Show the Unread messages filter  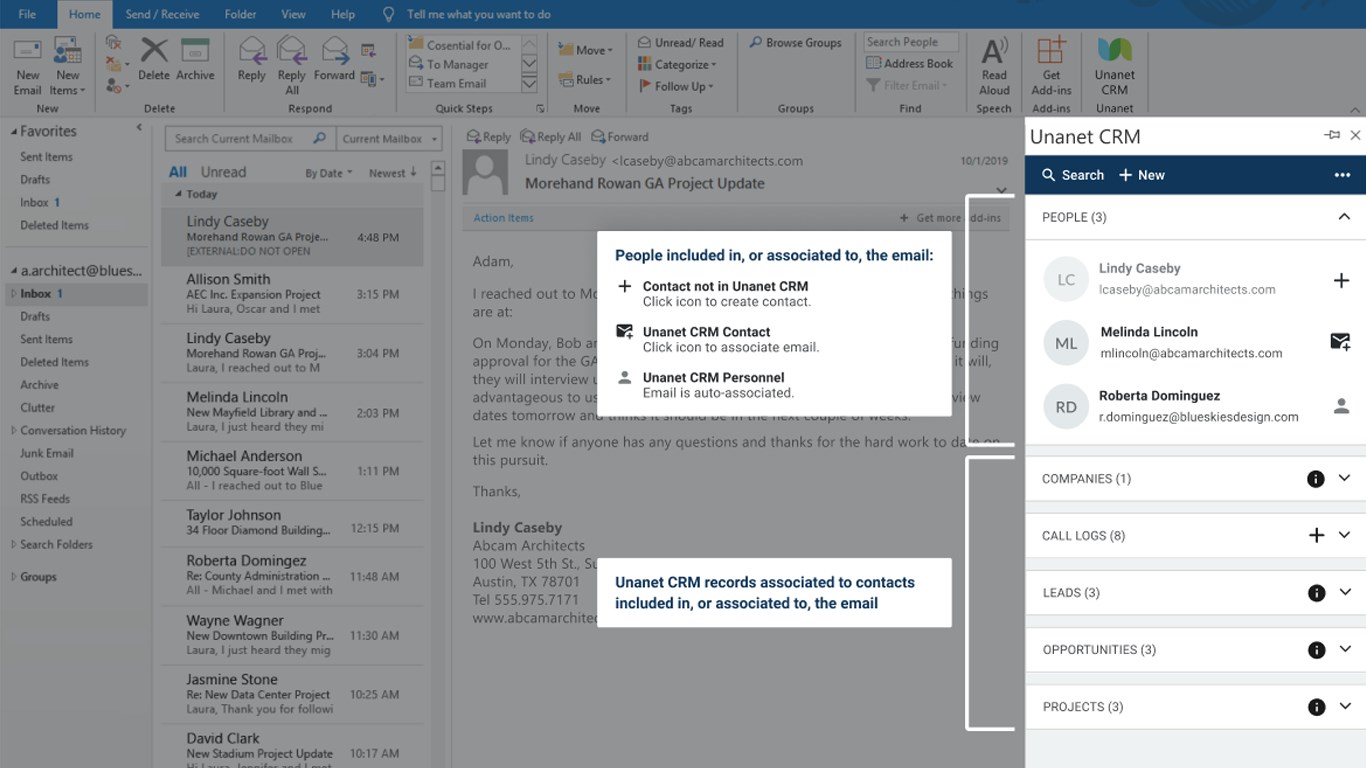pyautogui.click(x=223, y=172)
